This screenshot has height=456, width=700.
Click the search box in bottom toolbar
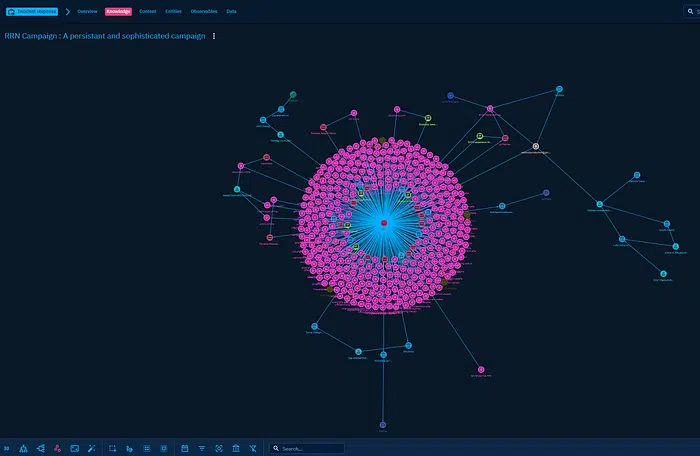coord(310,449)
